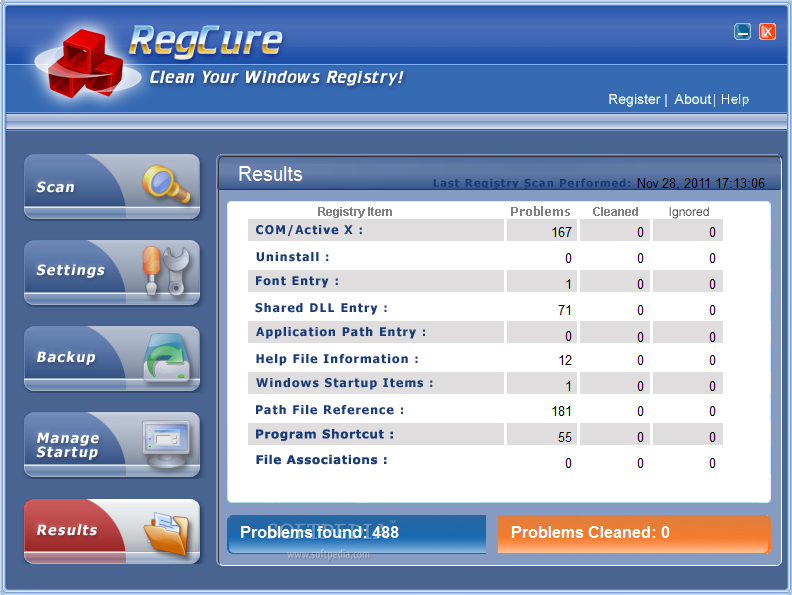Click the scan date Nov 28, 2011 17:13:06
792x595 pixels.
[701, 183]
